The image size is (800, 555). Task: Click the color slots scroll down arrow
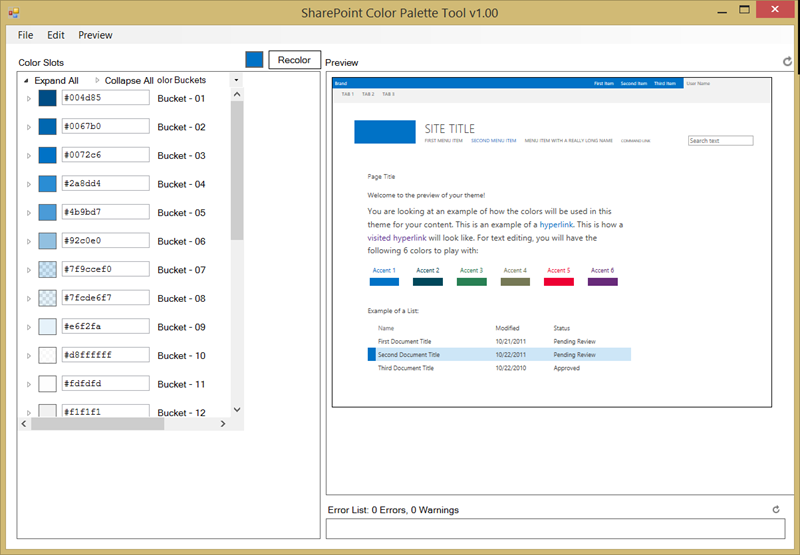pyautogui.click(x=237, y=410)
